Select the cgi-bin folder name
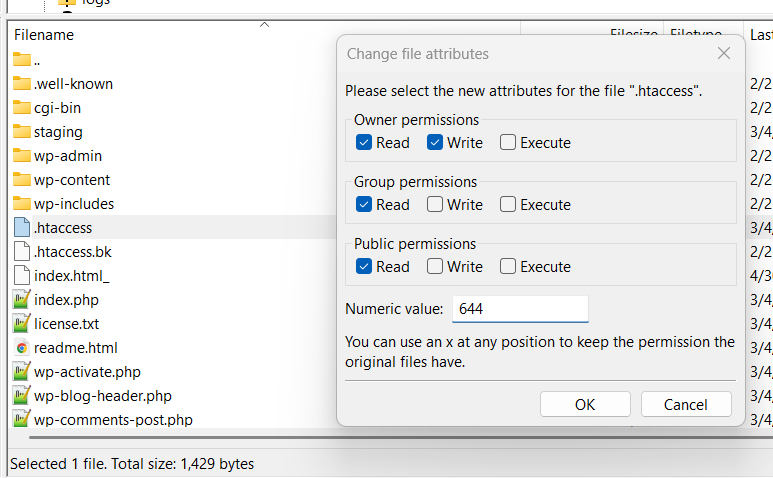The width and height of the screenshot is (773, 478). (57, 108)
